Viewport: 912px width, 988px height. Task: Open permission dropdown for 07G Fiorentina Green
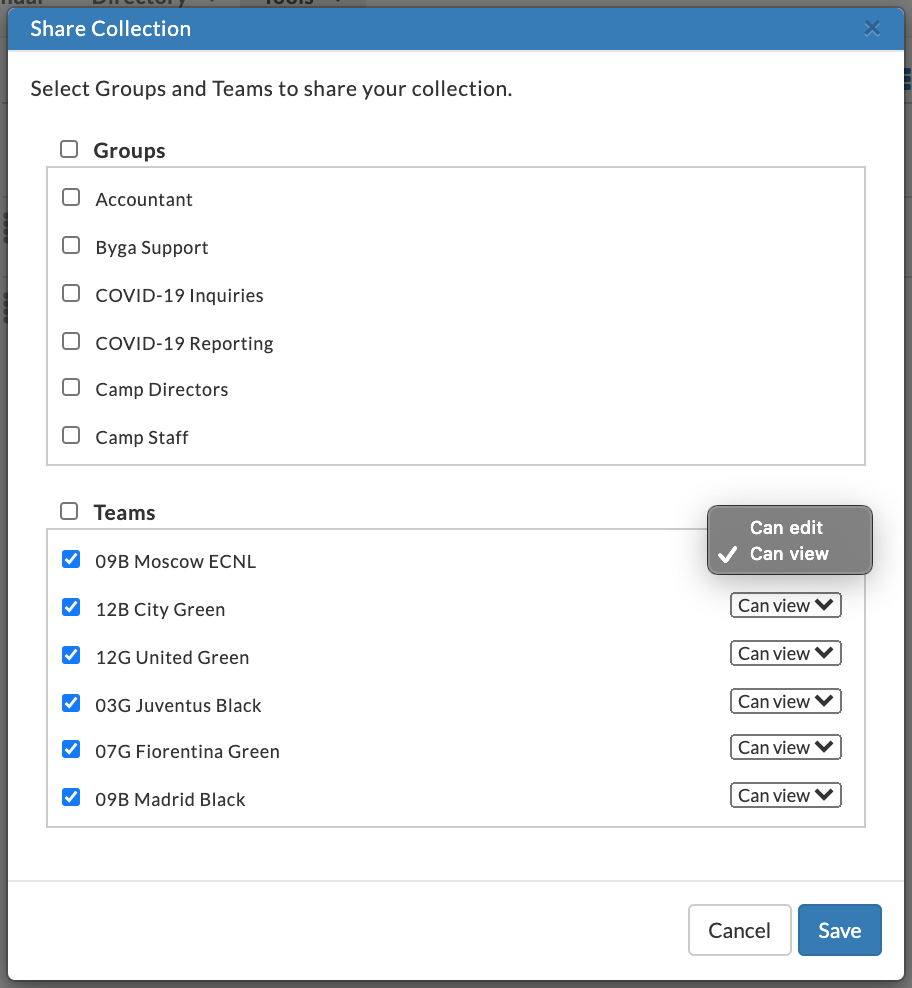pyautogui.click(x=785, y=747)
